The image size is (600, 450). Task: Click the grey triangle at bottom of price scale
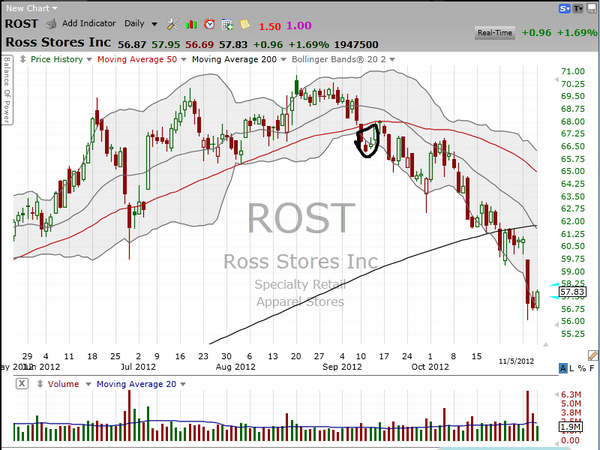click(557, 324)
